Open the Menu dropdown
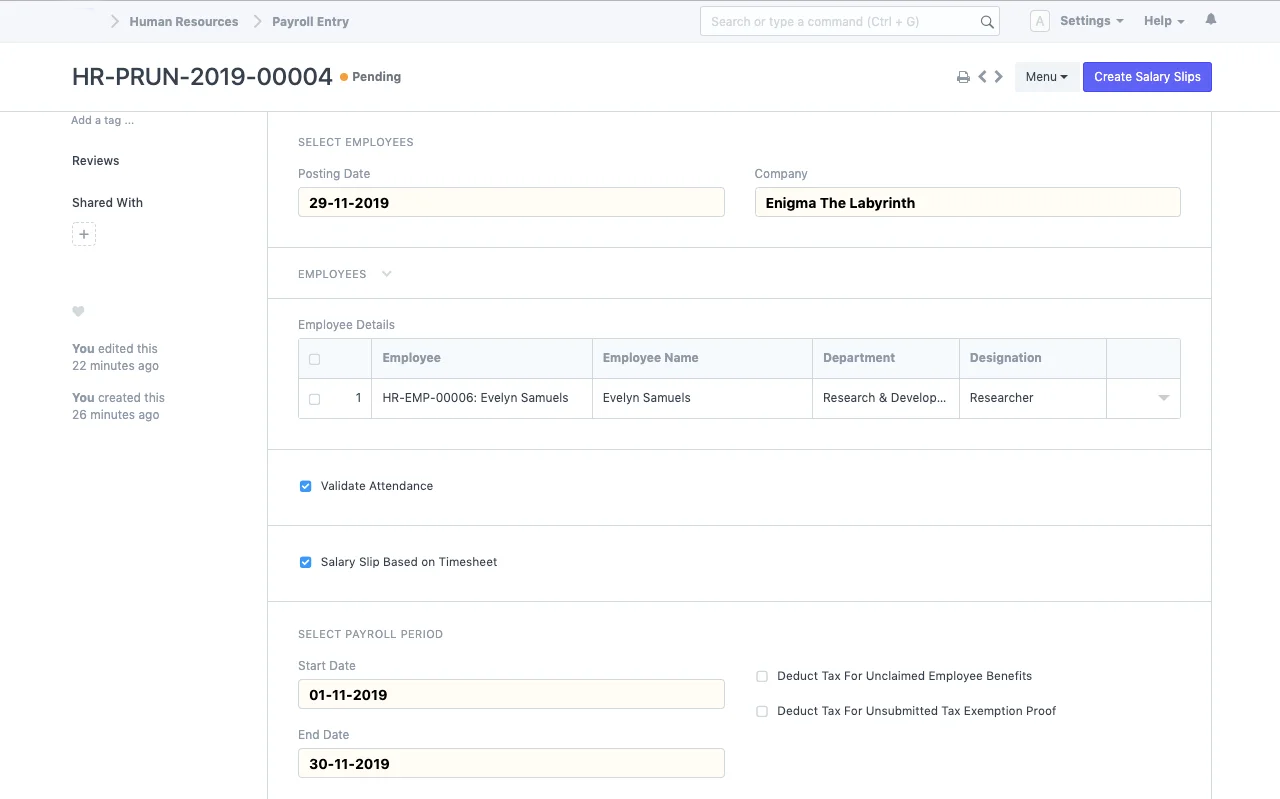1280x799 pixels. click(1046, 76)
